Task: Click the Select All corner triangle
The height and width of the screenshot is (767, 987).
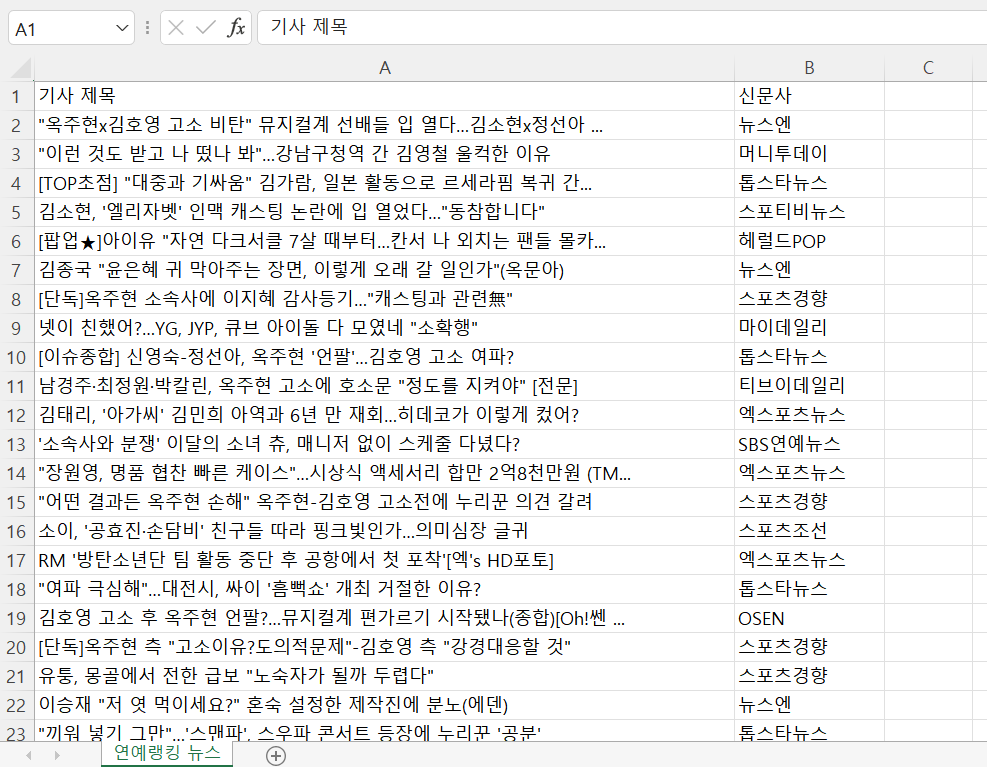Action: 21,68
